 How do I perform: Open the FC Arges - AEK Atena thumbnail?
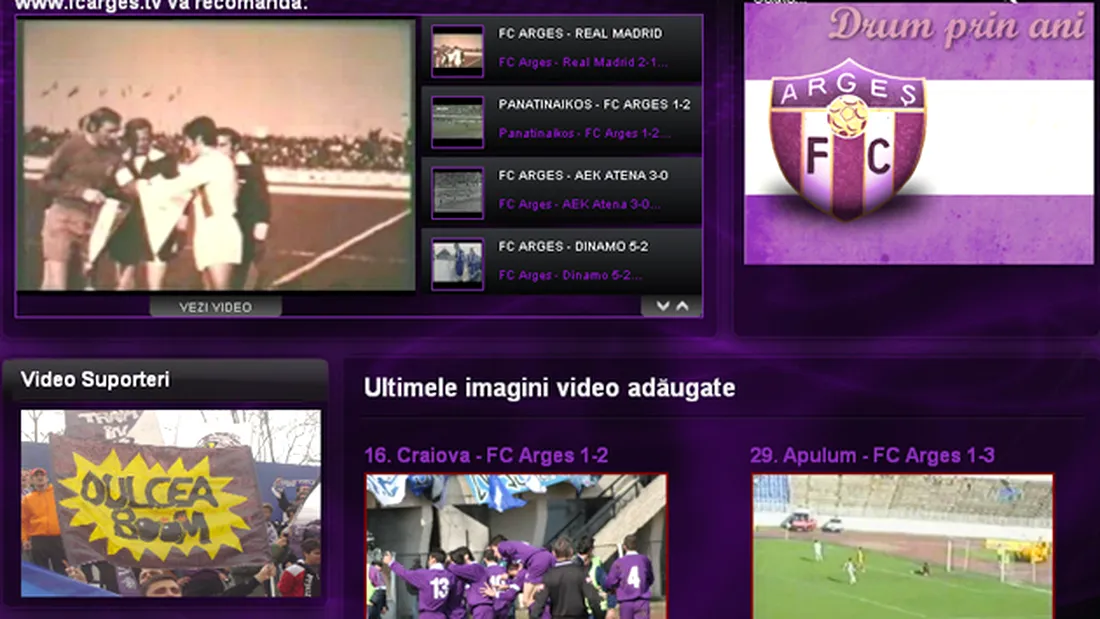click(x=457, y=193)
